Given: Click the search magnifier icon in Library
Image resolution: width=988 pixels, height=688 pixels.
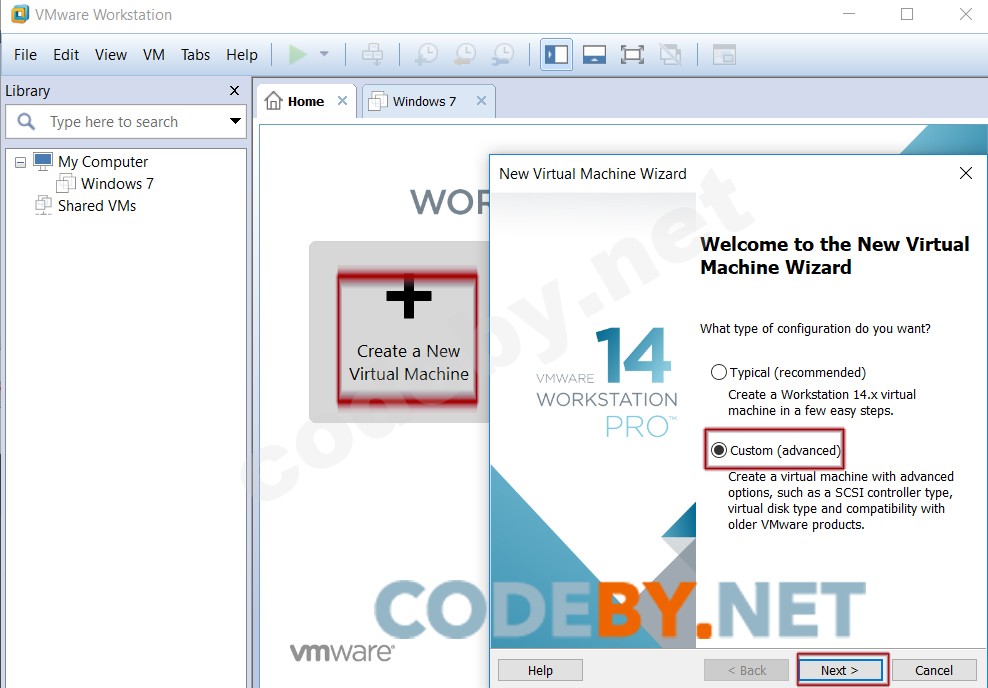Looking at the screenshot, I should (26, 121).
